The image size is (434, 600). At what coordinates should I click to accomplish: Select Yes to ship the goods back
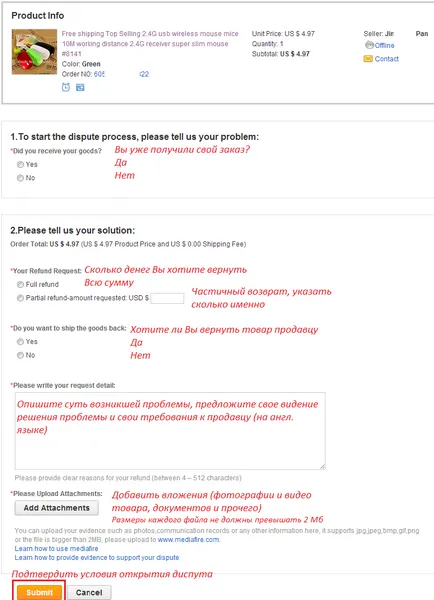(20, 342)
